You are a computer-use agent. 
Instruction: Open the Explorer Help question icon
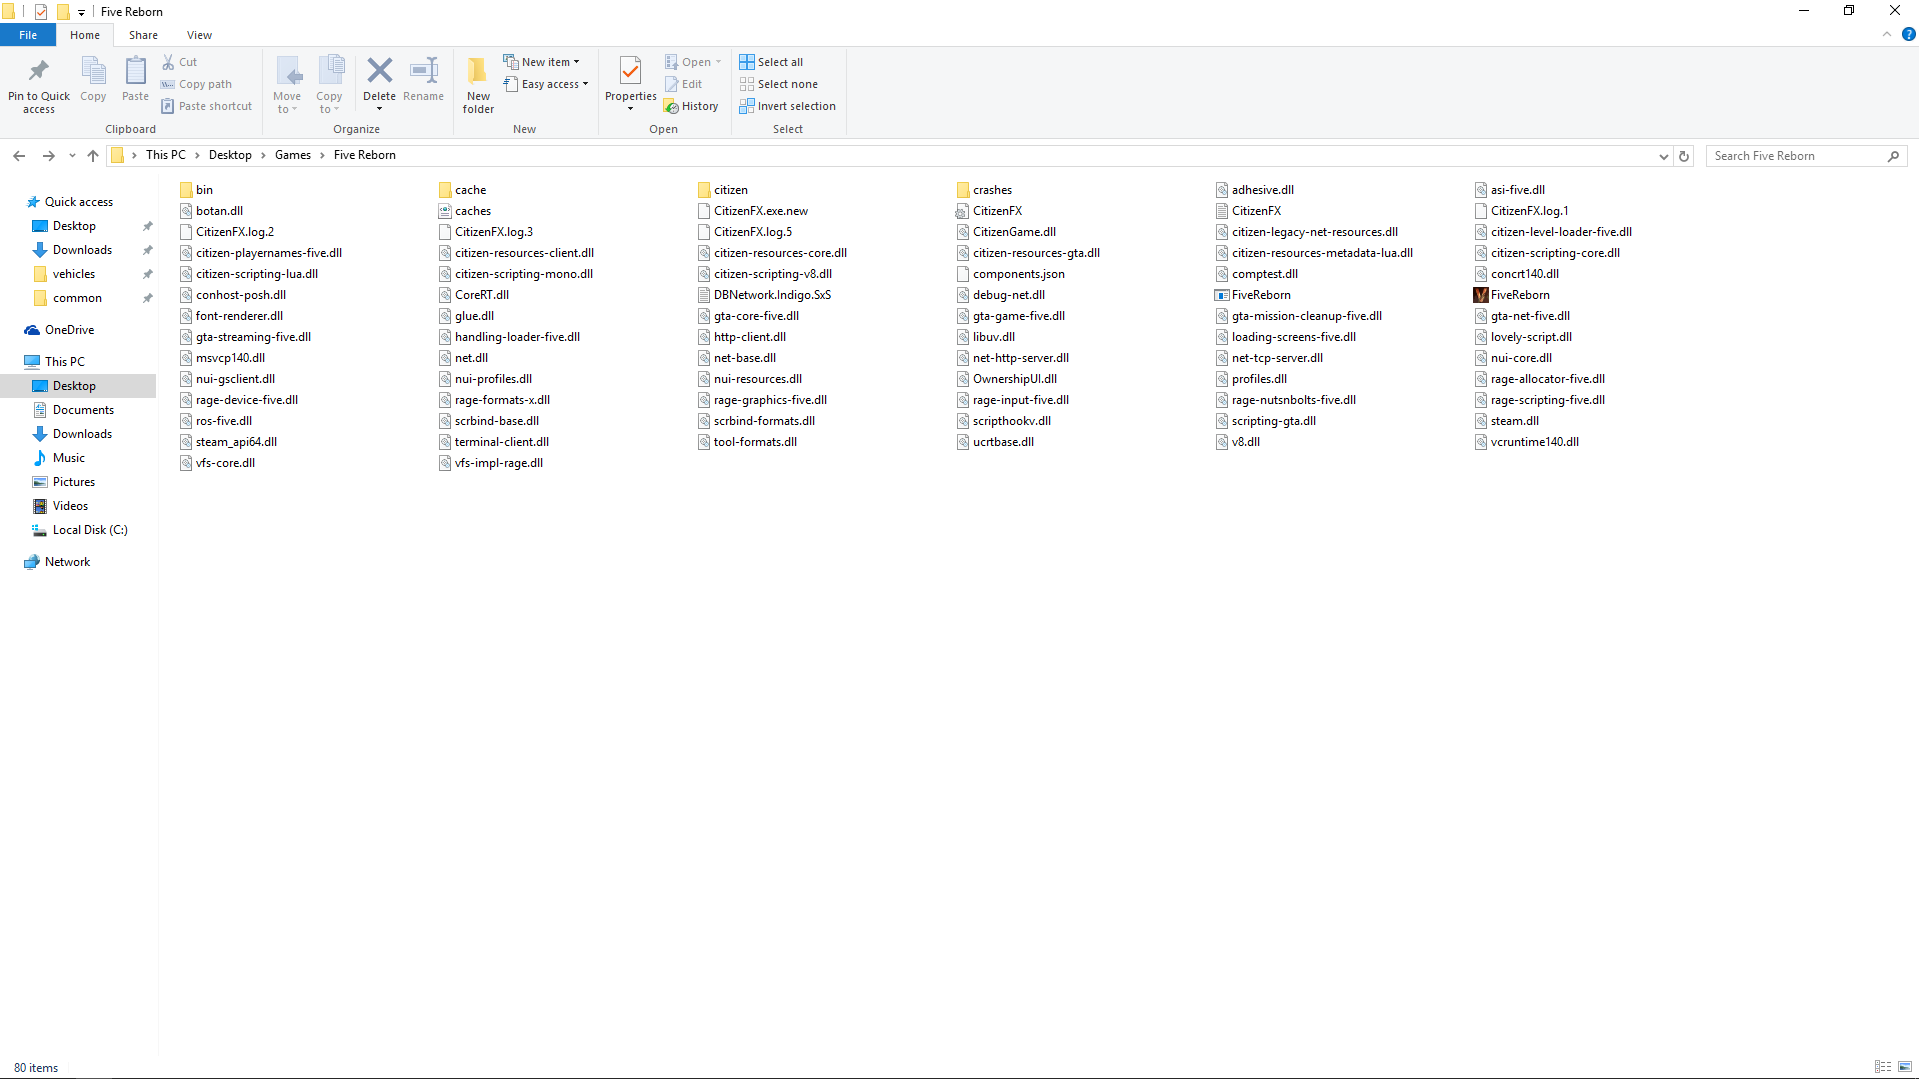coord(1908,35)
